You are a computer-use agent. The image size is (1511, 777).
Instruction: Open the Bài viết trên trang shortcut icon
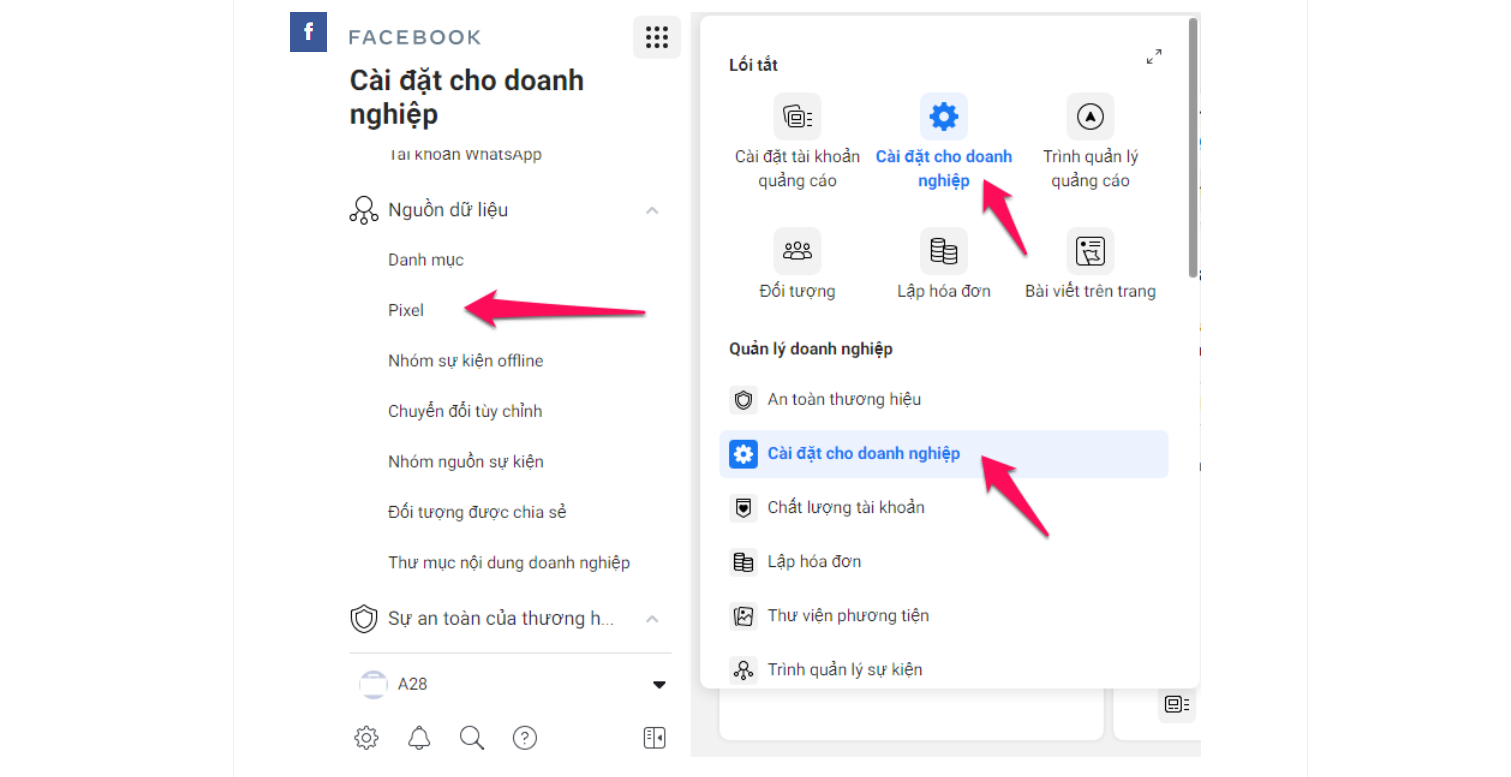[x=1090, y=251]
